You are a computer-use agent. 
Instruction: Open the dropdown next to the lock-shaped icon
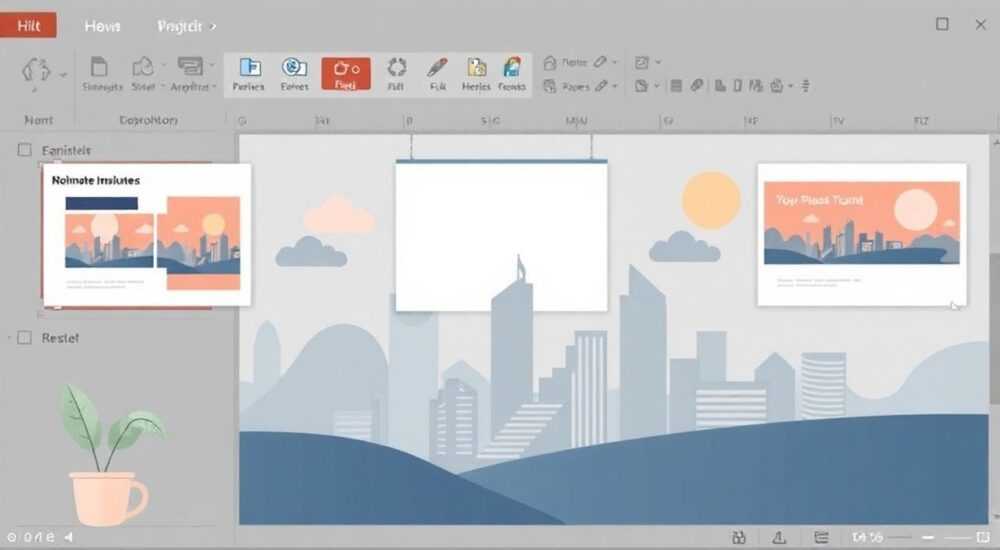click(791, 86)
